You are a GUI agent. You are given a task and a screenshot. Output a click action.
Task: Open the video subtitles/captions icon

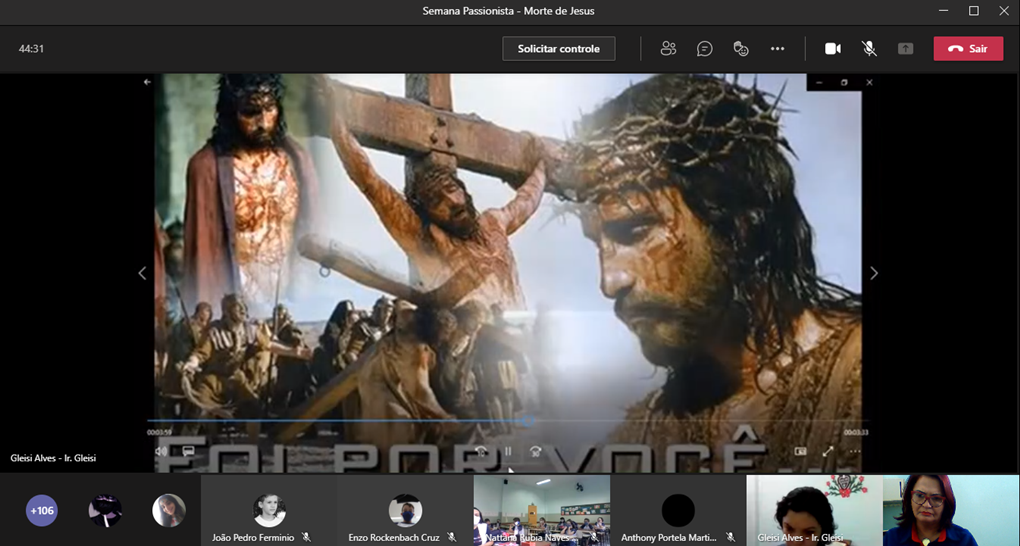tap(187, 451)
